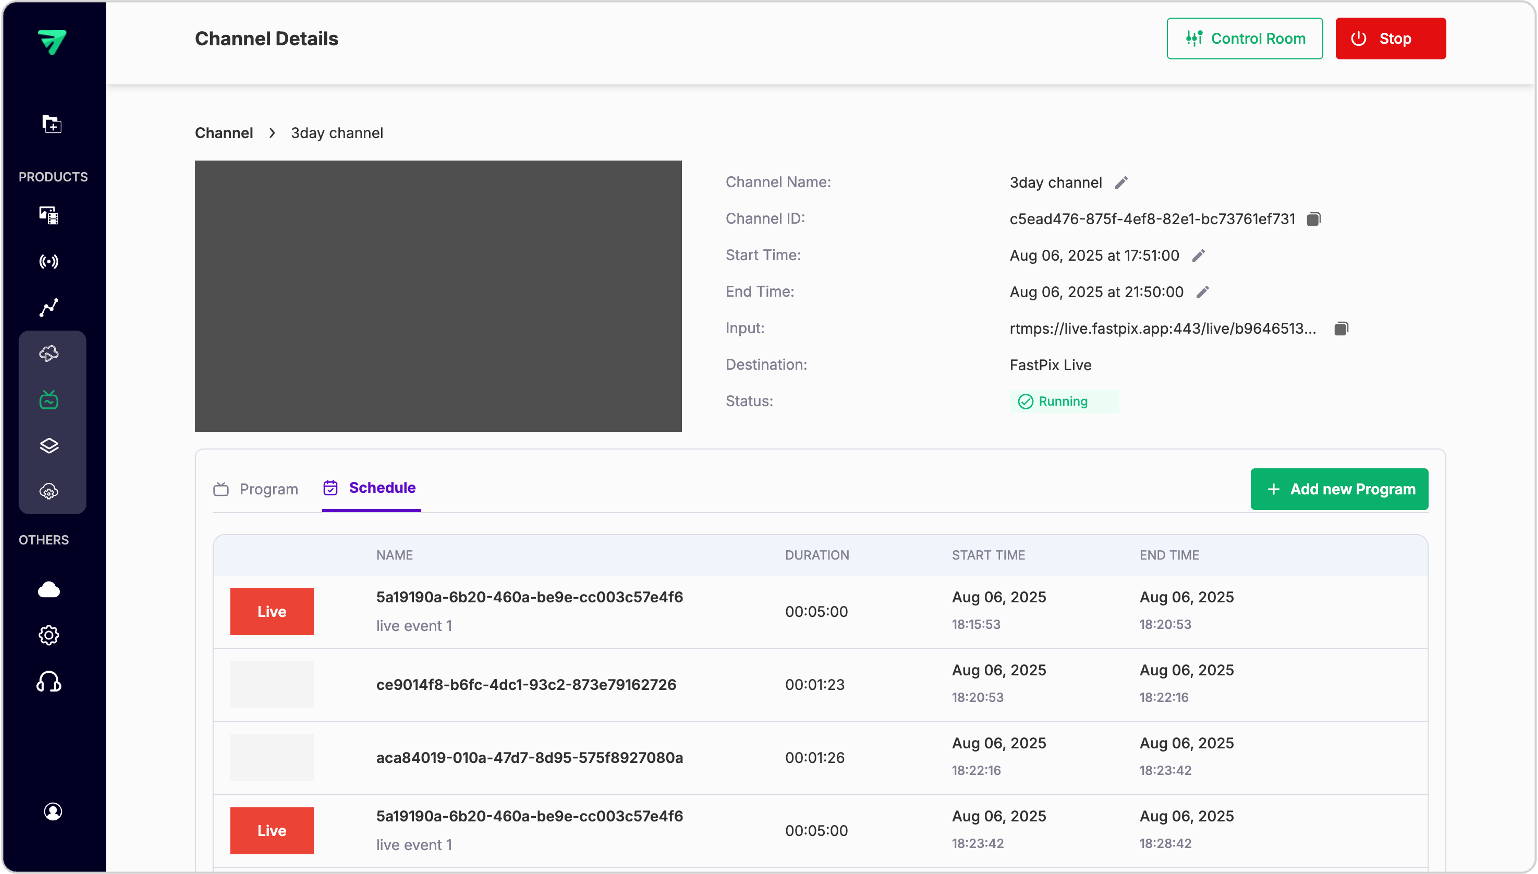Click thumbnail of ce9014f8 program
This screenshot has height=874, width=1538.
tap(272, 685)
